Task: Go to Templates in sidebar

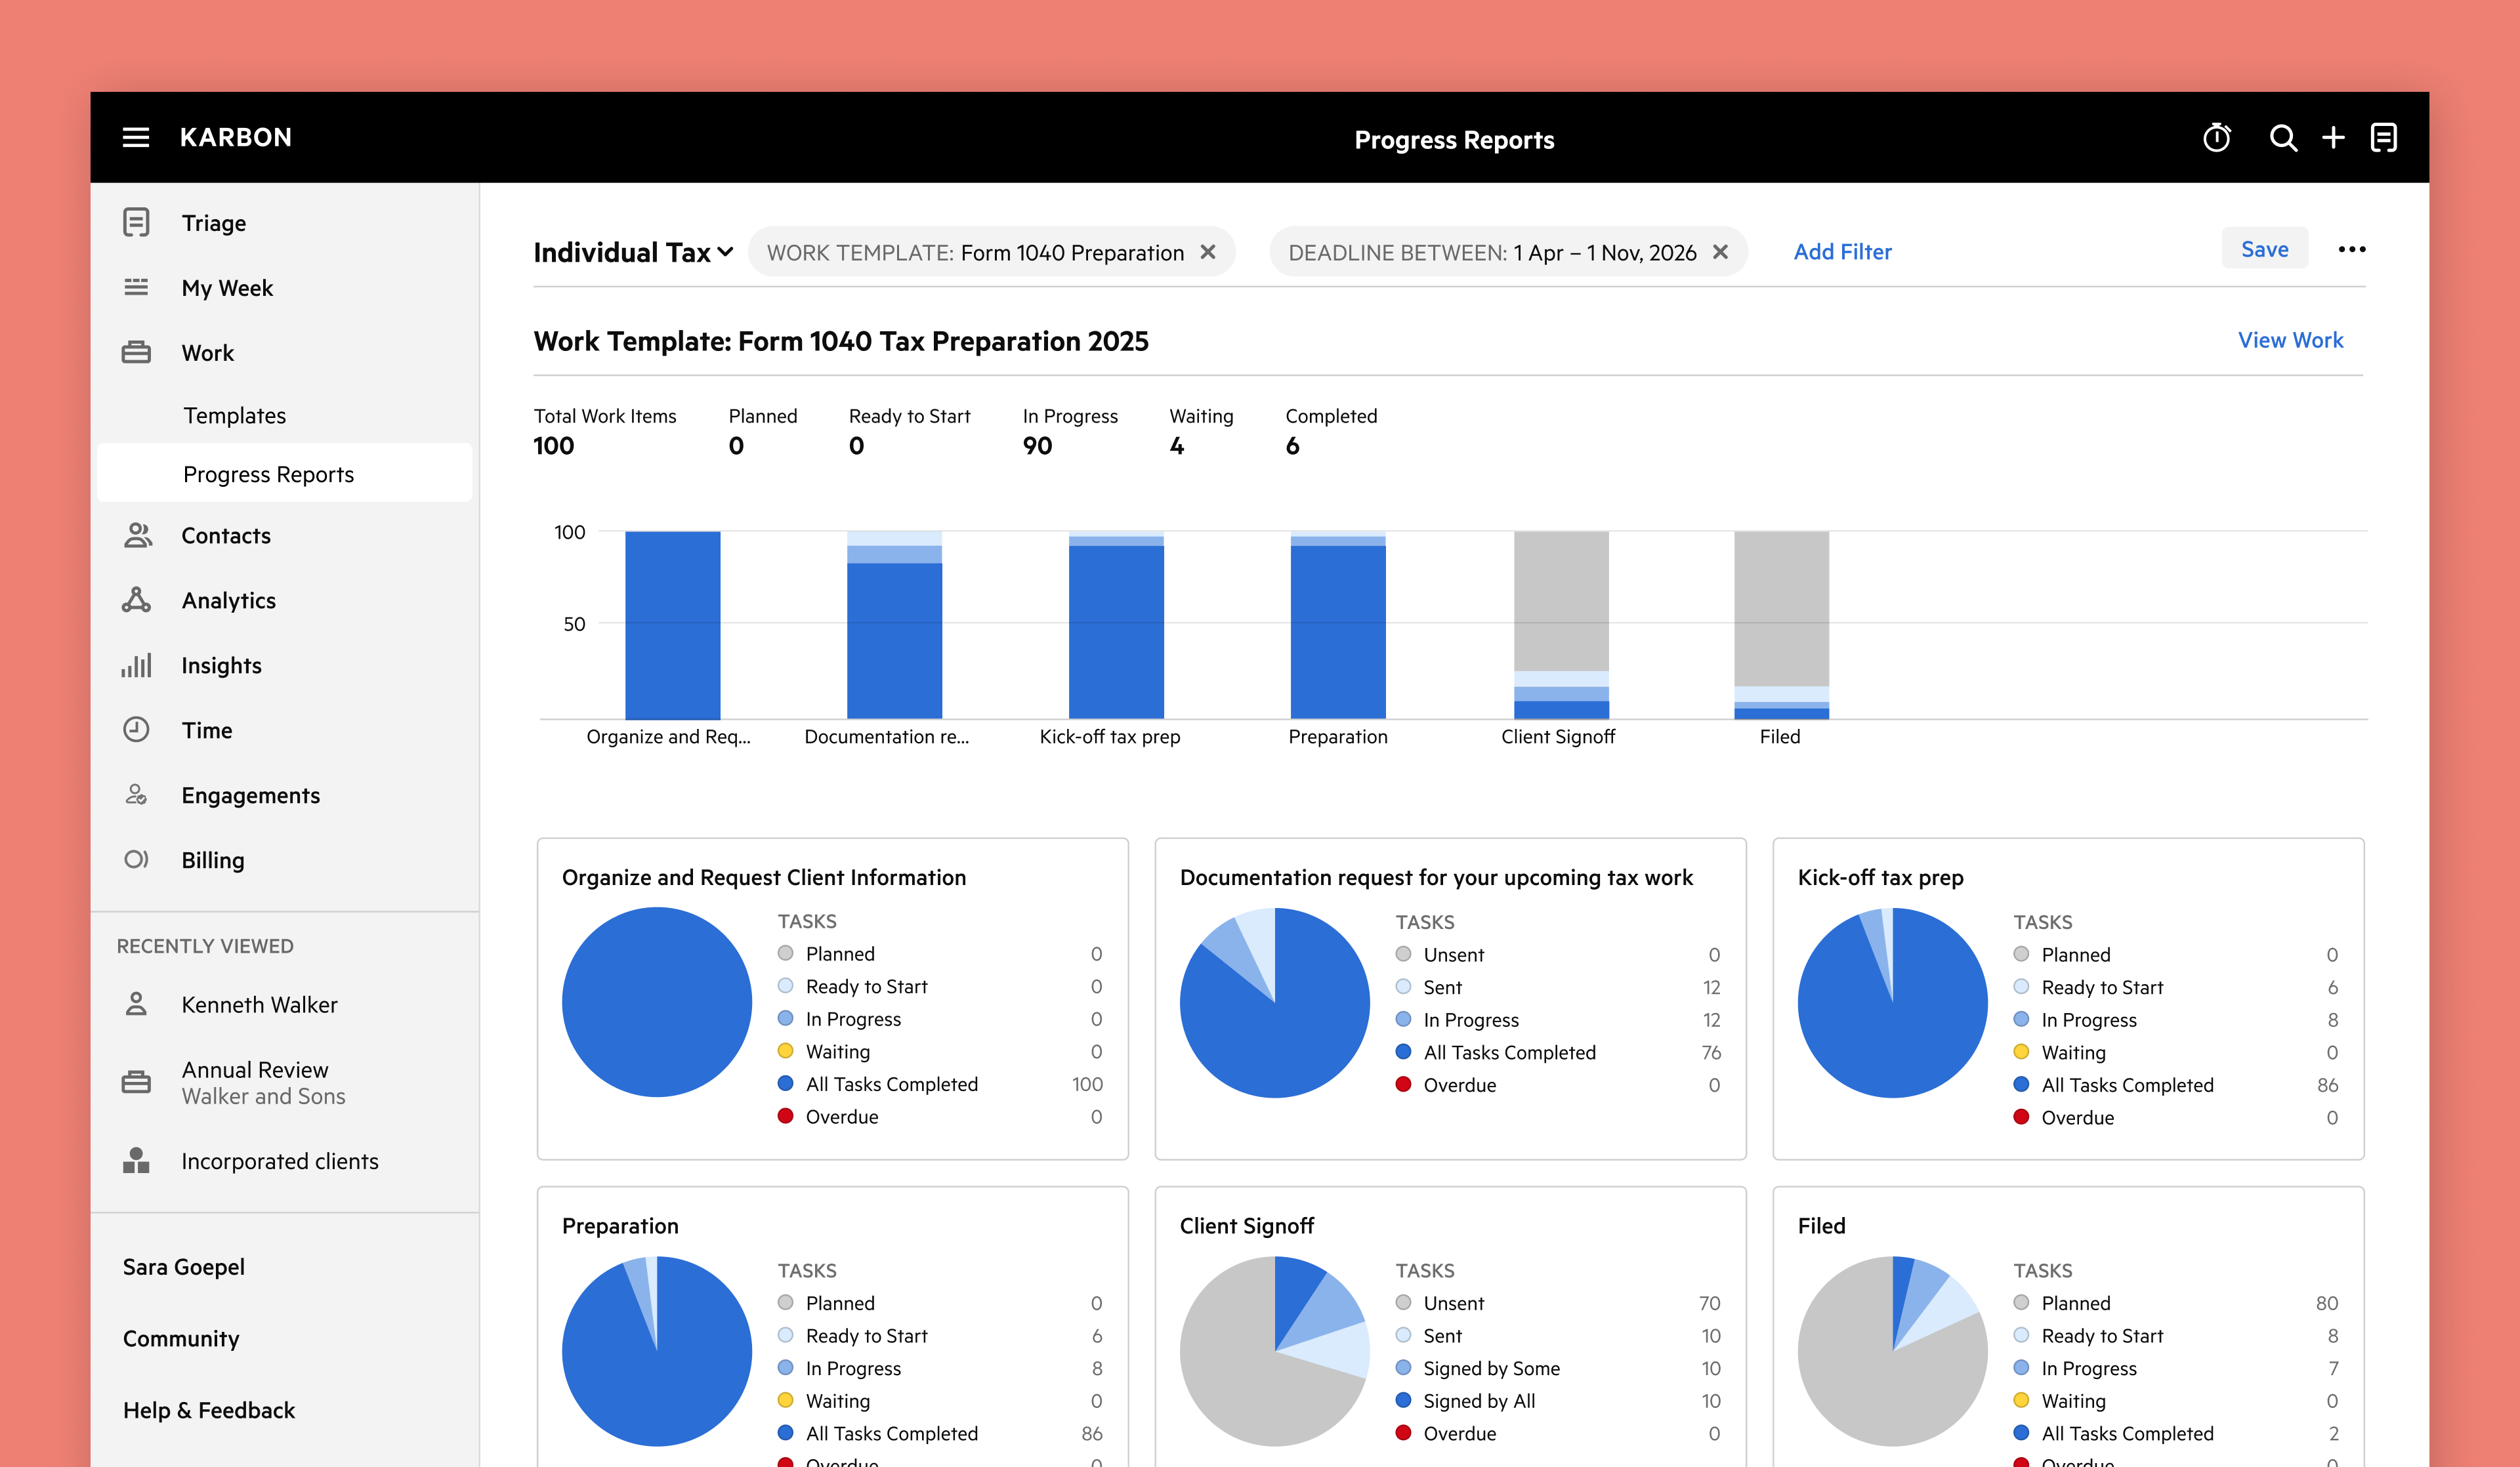Action: point(234,415)
